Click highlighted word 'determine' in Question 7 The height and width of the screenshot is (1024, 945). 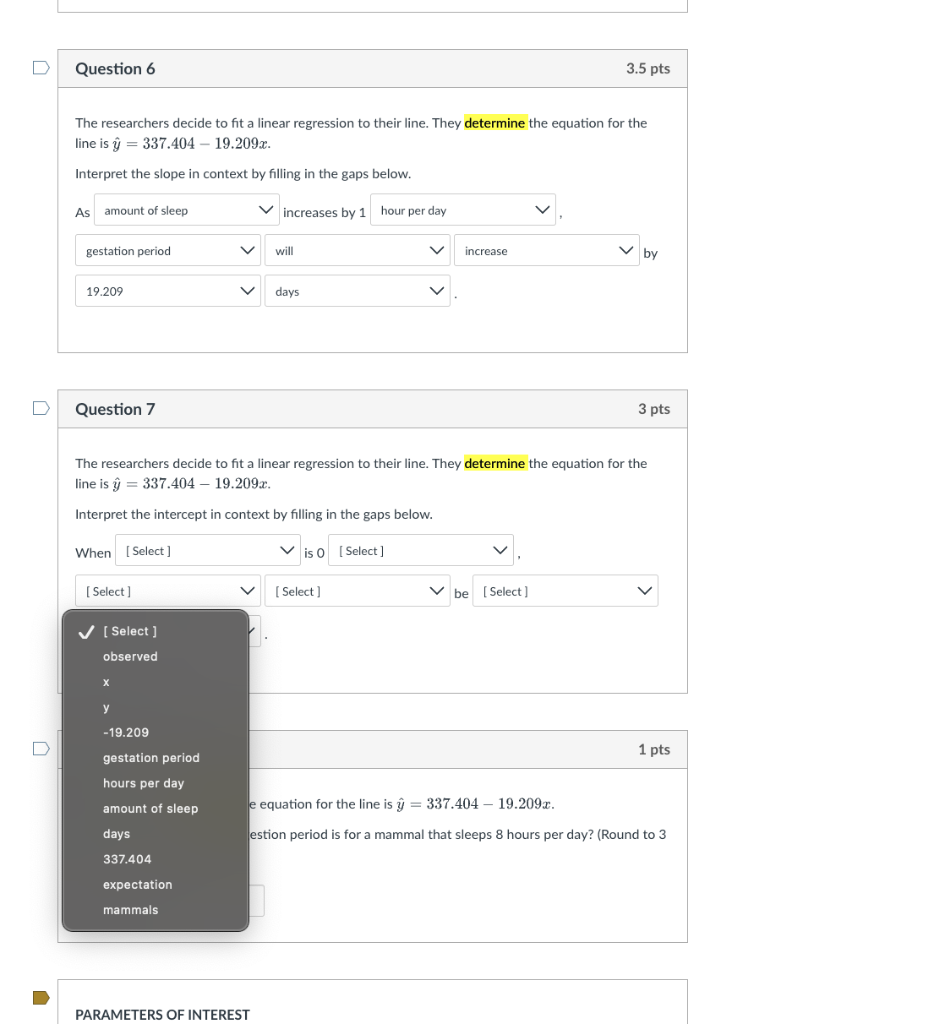point(495,463)
